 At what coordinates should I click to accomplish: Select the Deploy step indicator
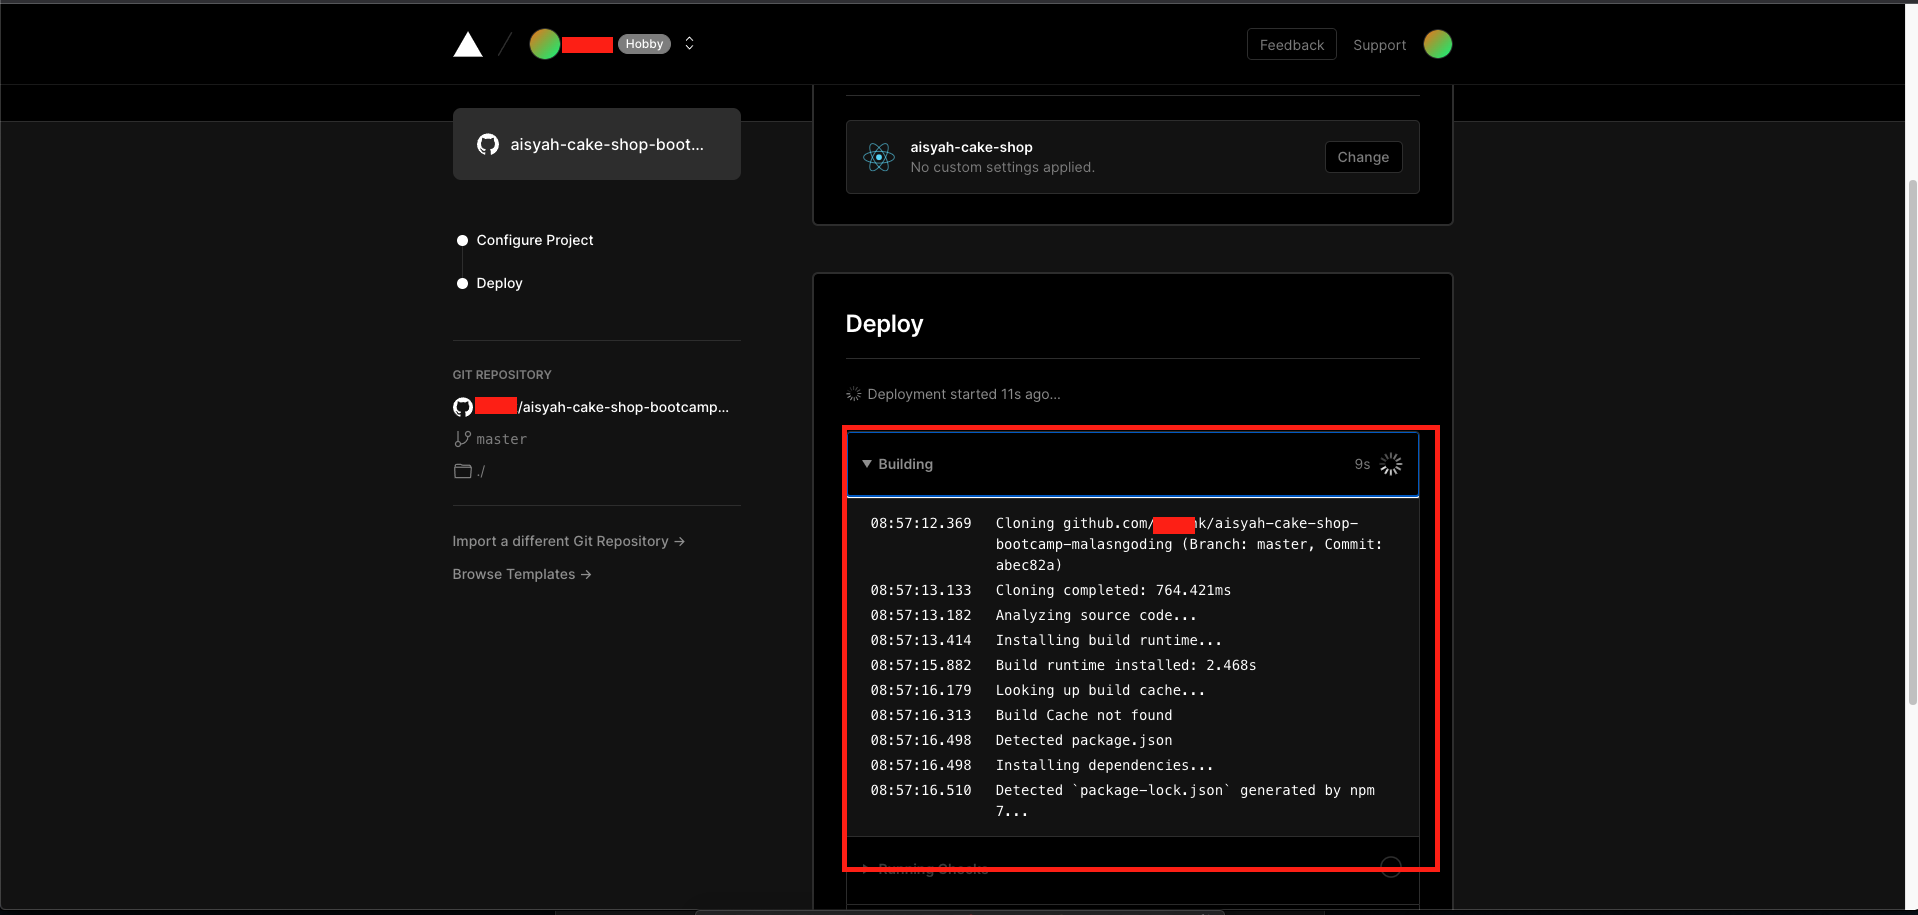[461, 283]
